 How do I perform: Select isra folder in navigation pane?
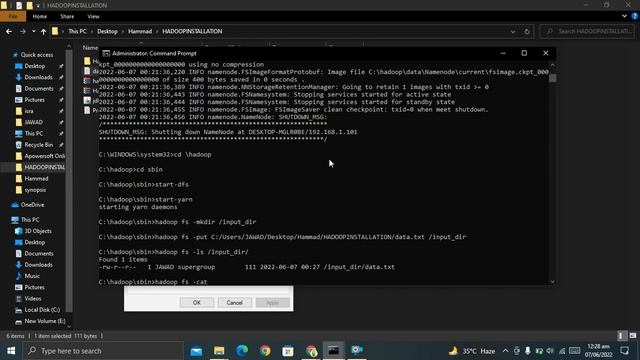coord(29,111)
